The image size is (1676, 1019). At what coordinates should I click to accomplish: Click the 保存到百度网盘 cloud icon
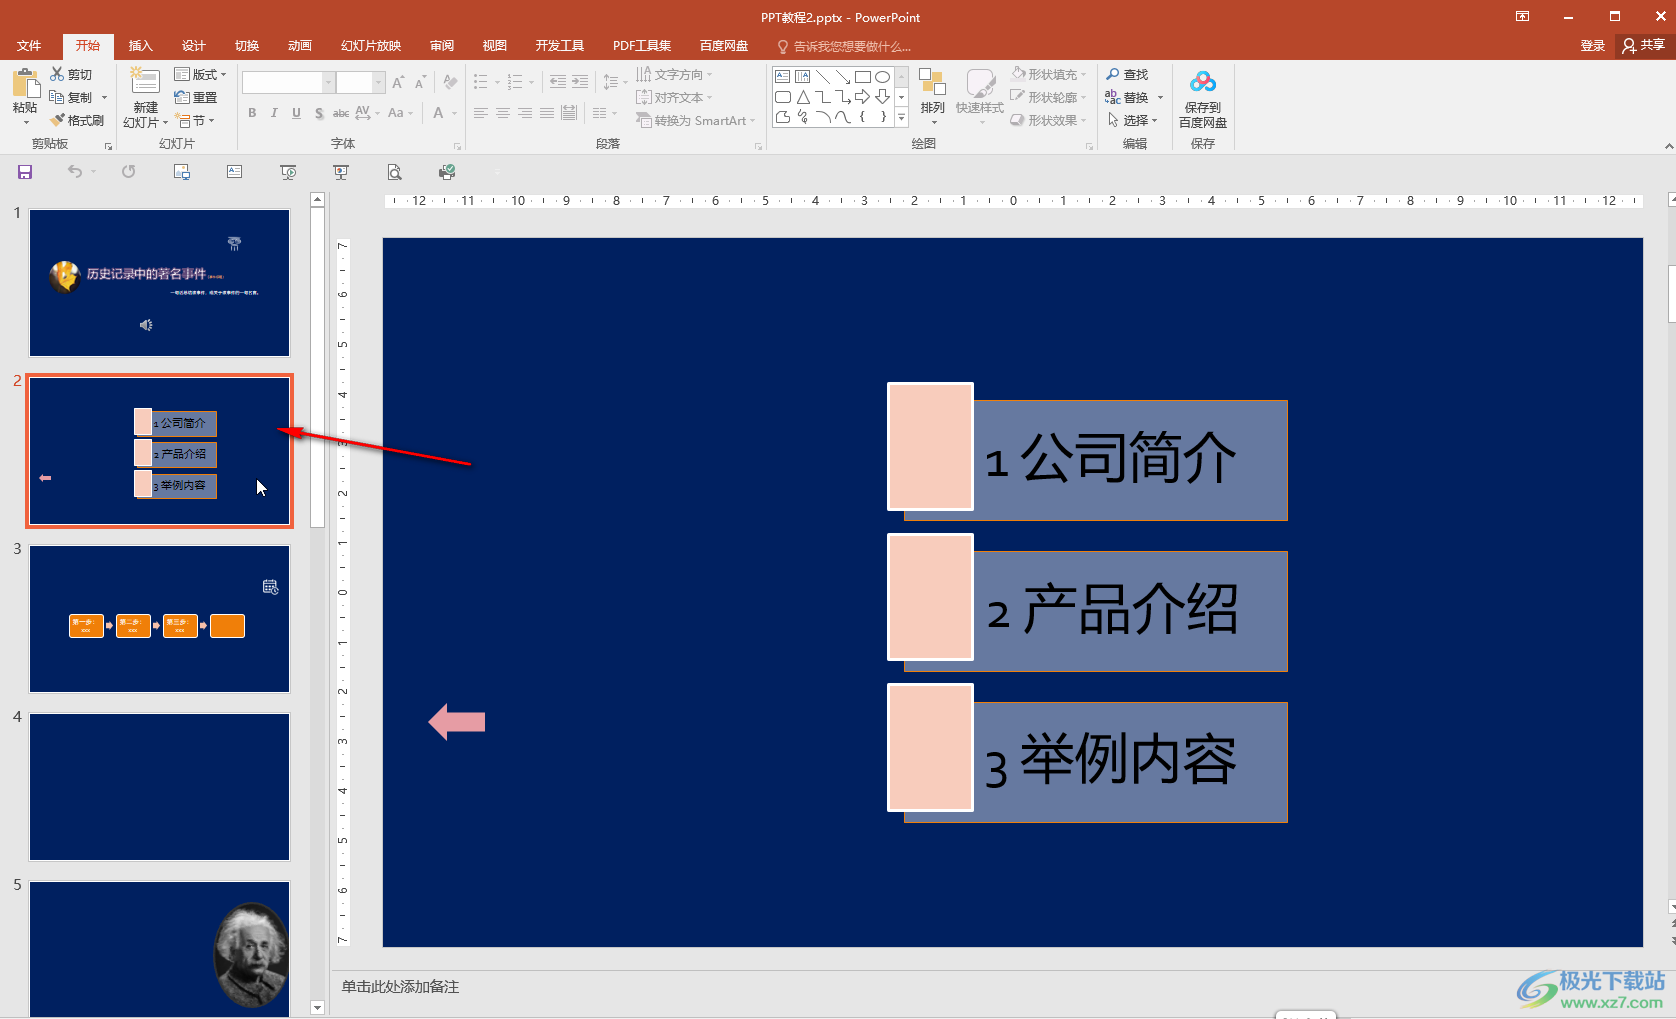point(1202,83)
